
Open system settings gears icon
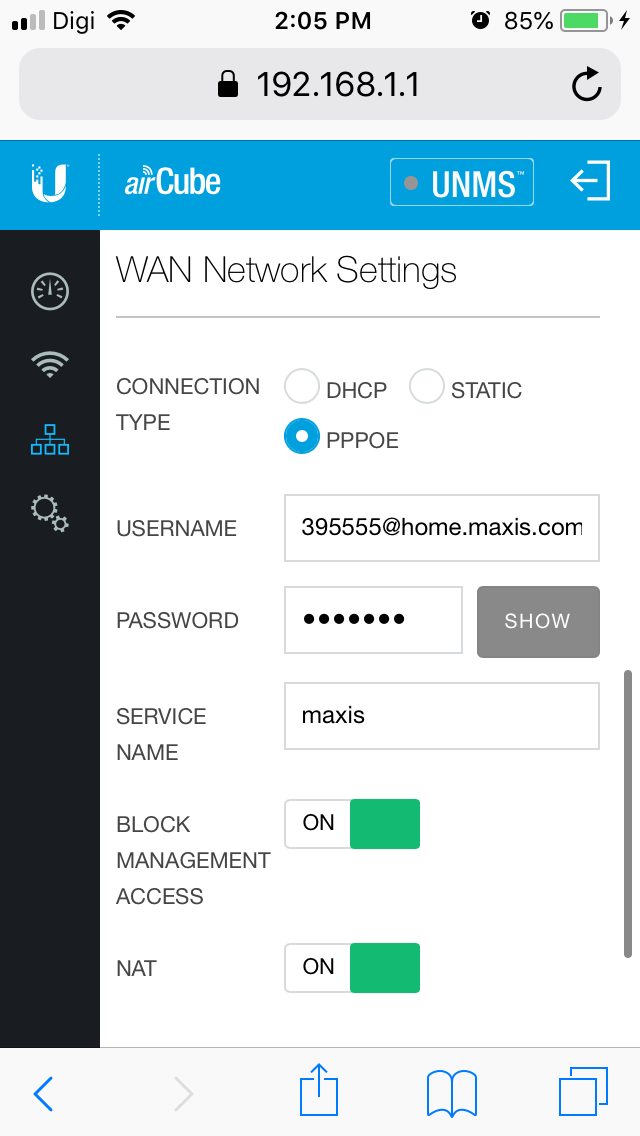50,511
